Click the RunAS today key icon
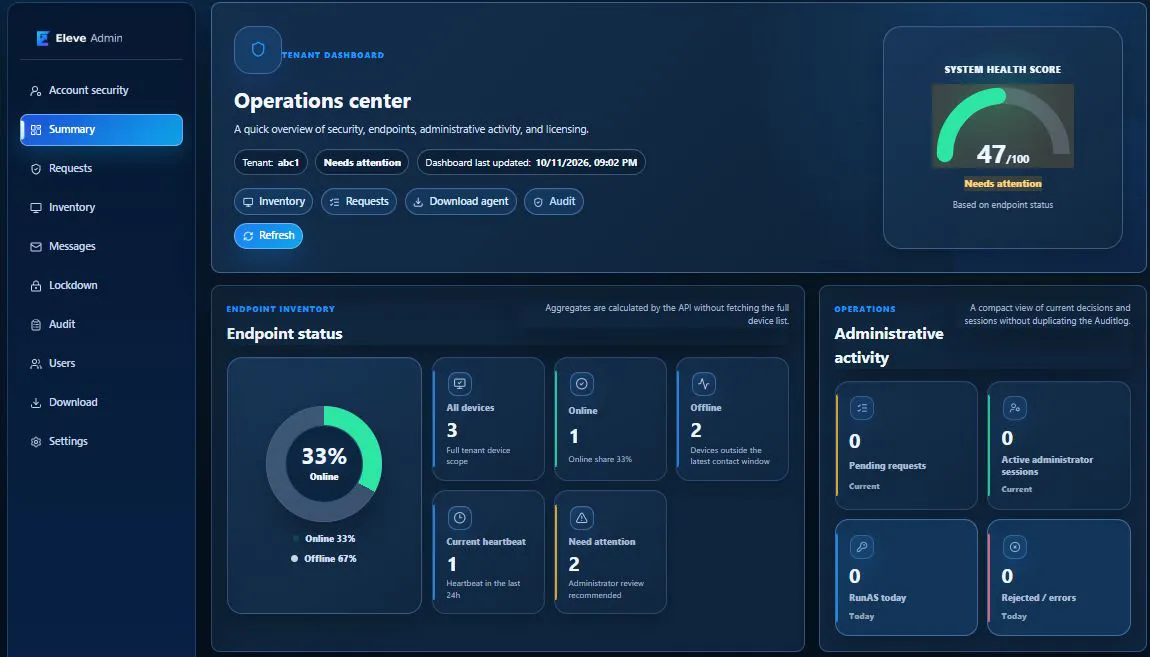Screen dimensions: 1150x657 (x=862, y=546)
